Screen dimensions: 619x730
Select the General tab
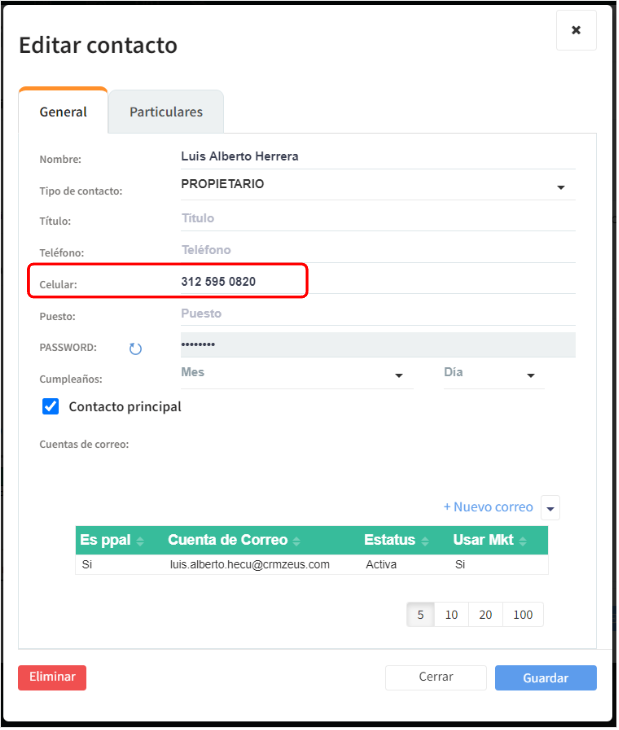[63, 112]
